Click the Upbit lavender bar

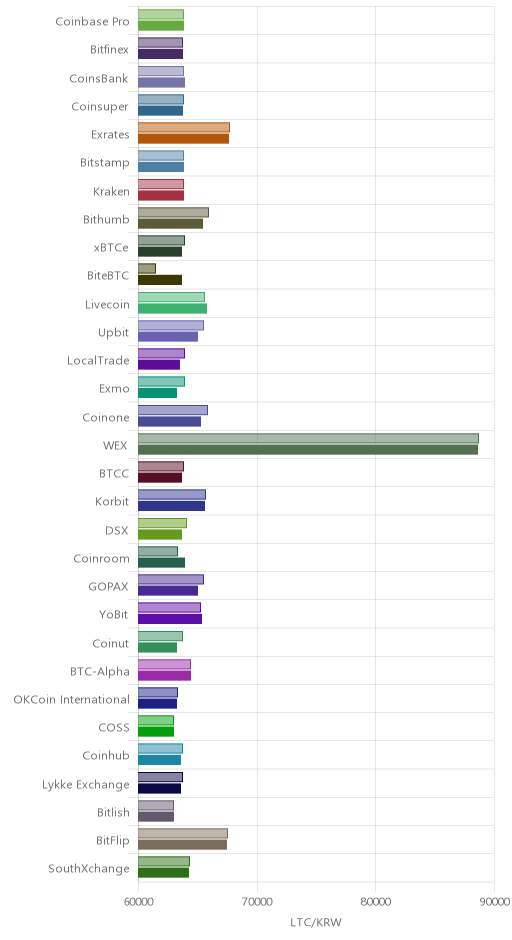point(171,326)
